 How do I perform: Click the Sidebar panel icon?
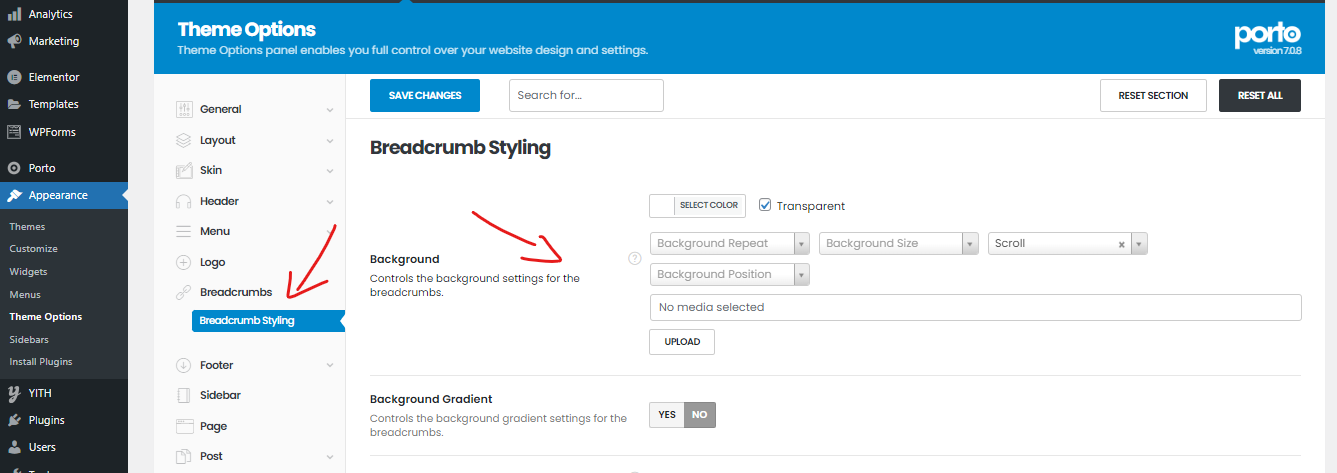coord(183,395)
